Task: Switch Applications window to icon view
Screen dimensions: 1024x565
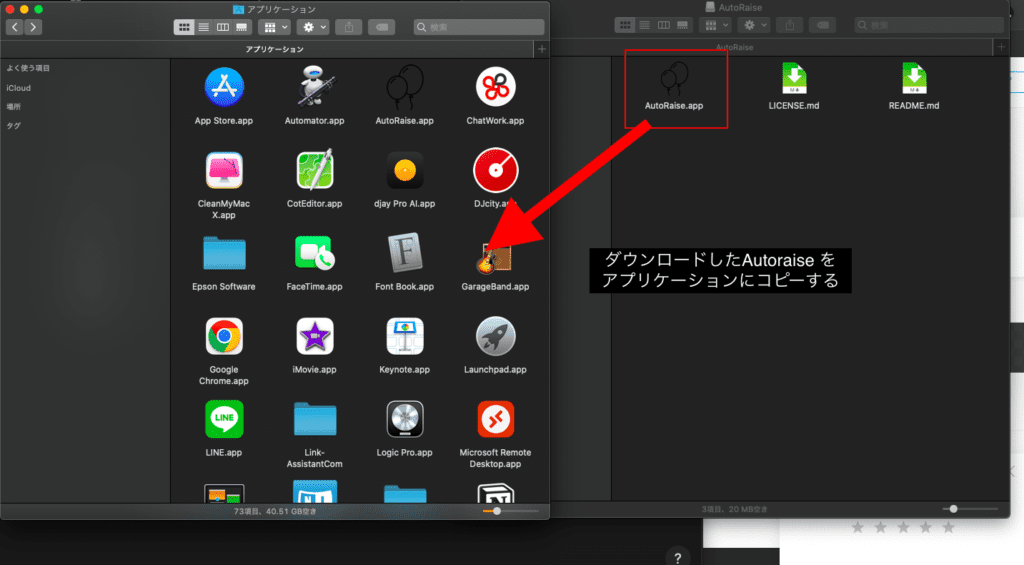Action: coord(184,27)
